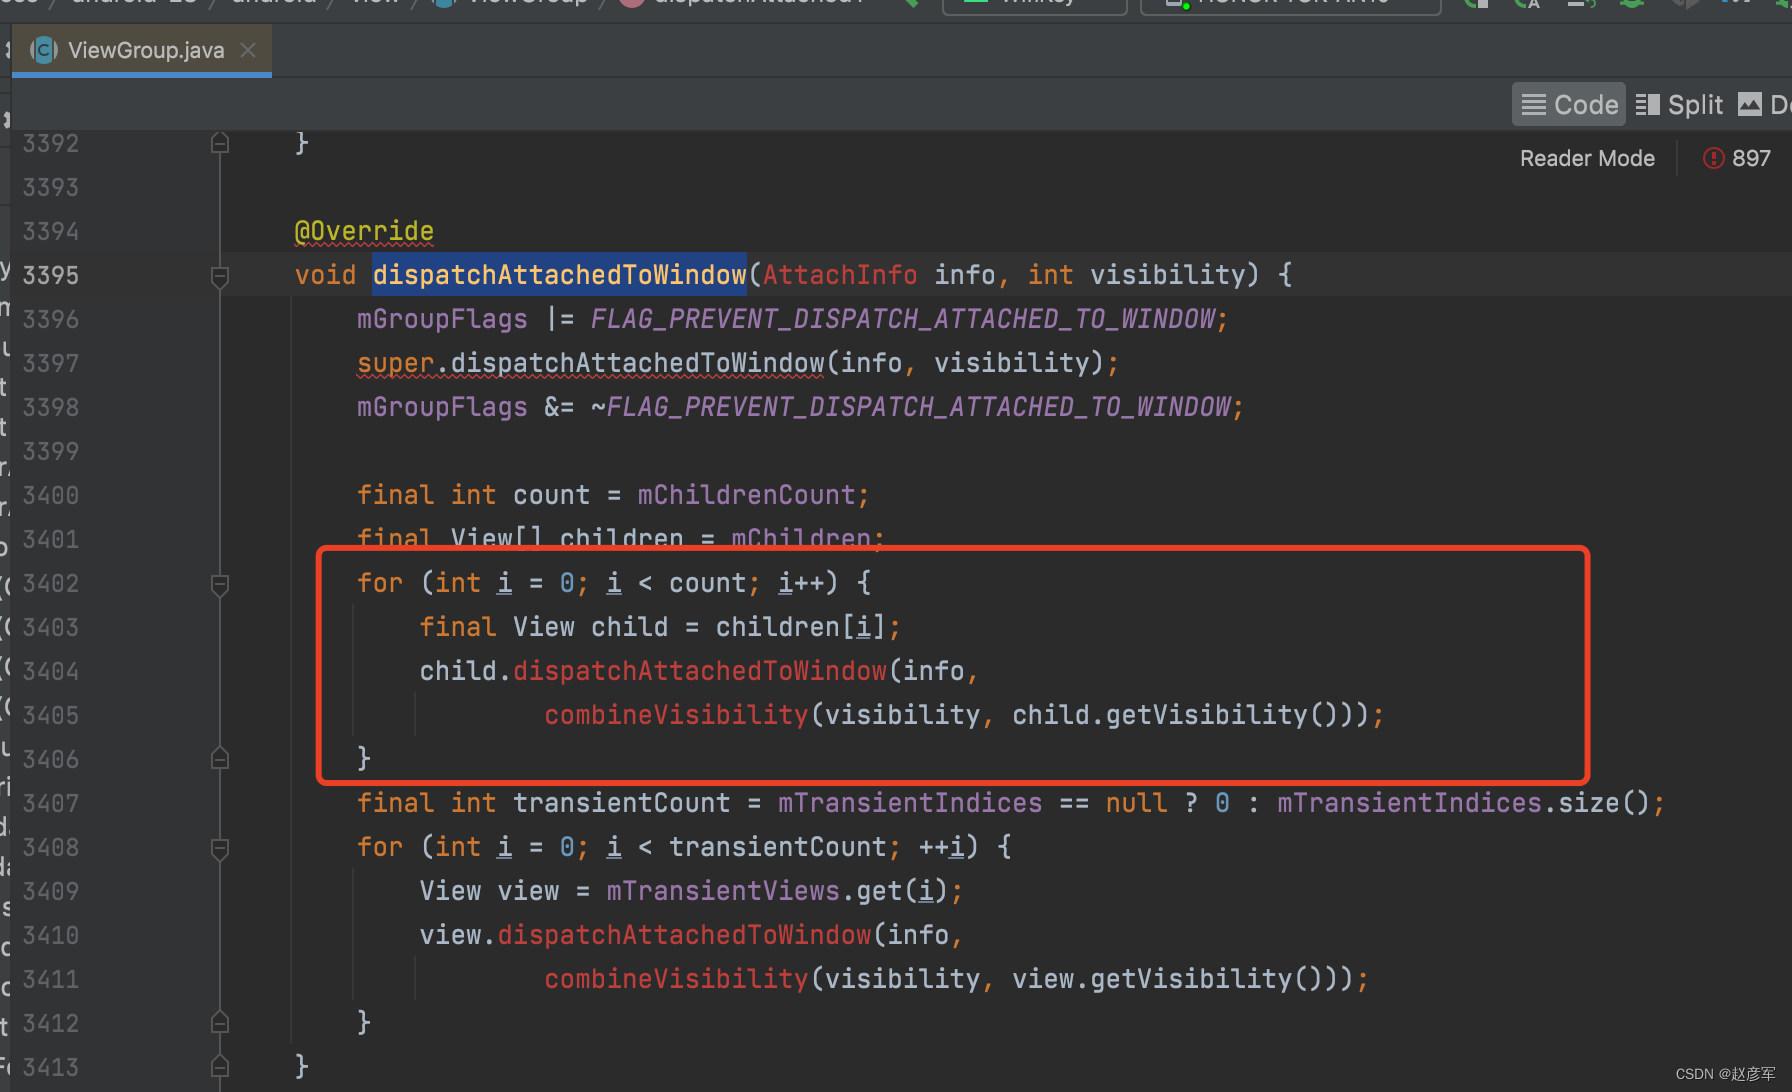1792x1092 pixels.
Task: Click child.dispatchAttachedToWindow call on line 3404
Action: pos(653,671)
